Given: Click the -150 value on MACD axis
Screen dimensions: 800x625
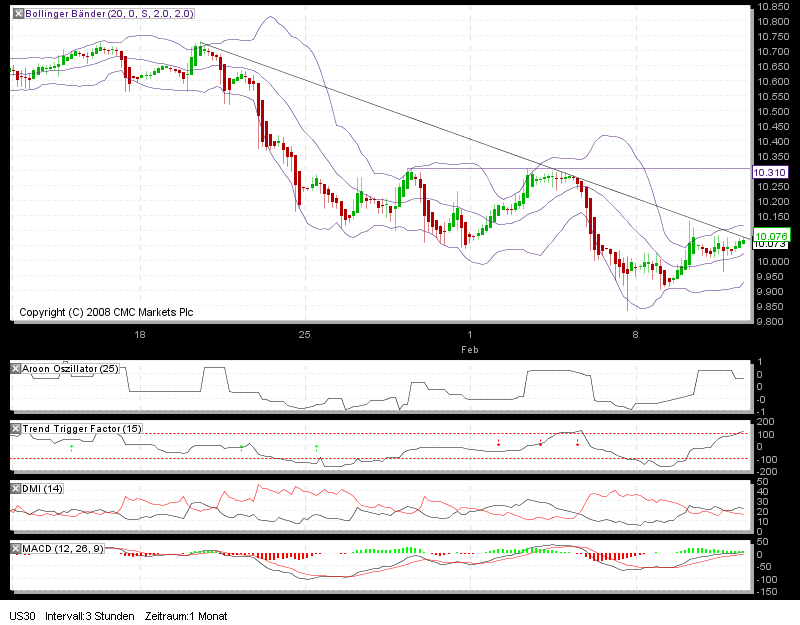Looking at the screenshot, I should click(766, 592).
